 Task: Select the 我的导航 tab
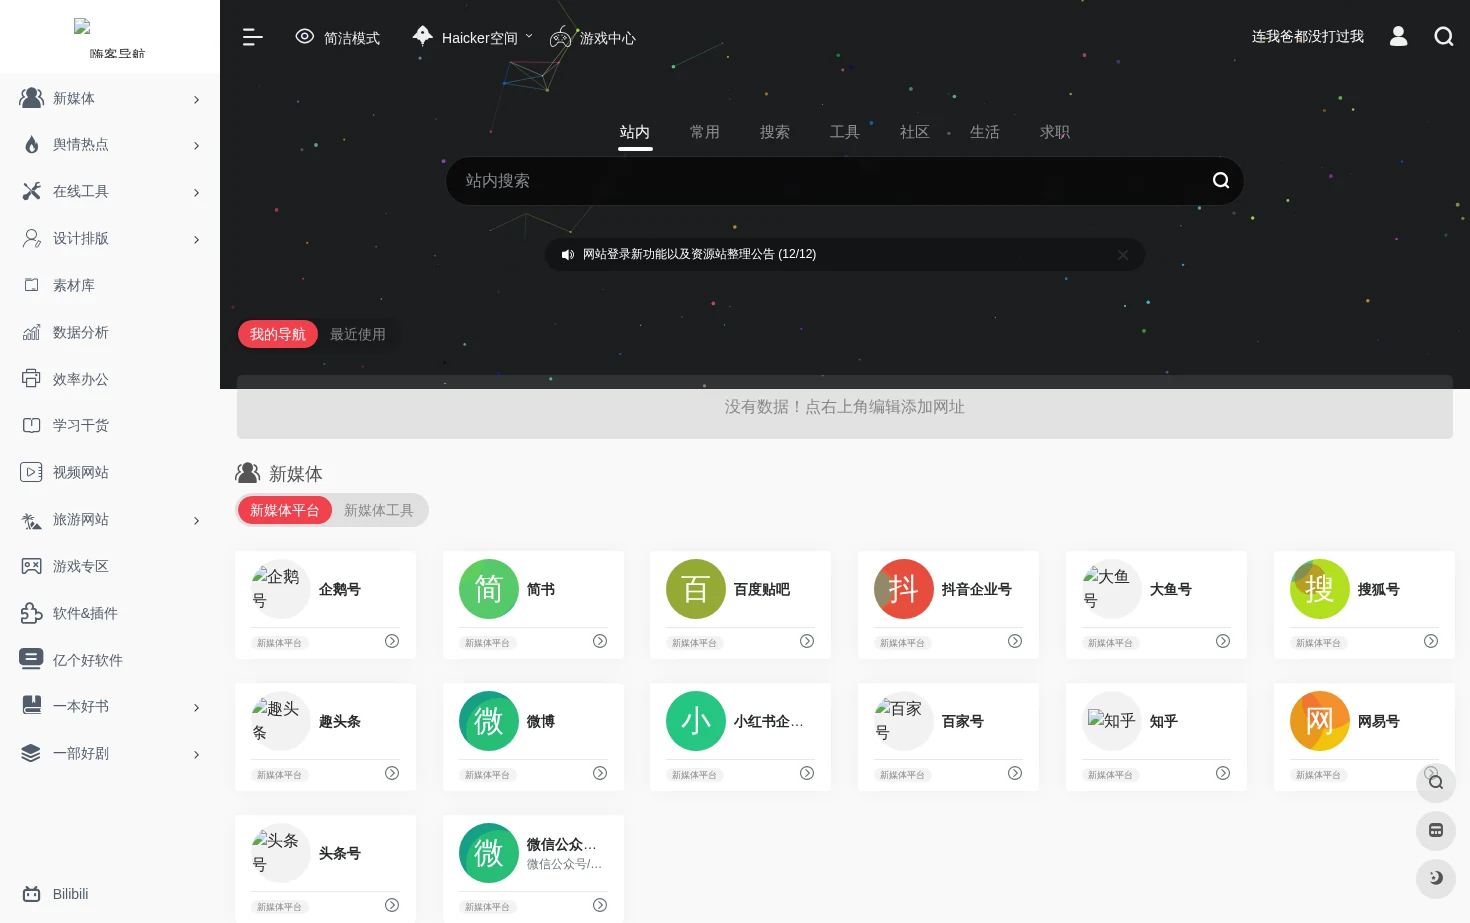(278, 334)
